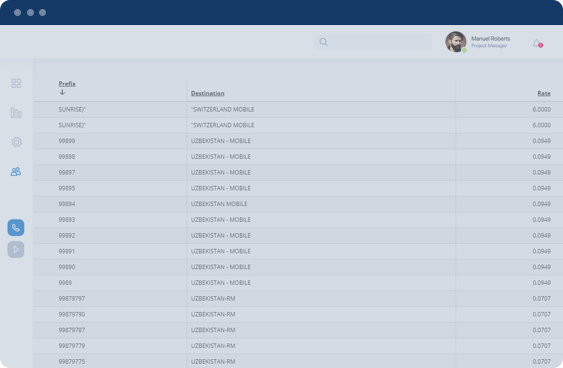This screenshot has width=563, height=368.
Task: Sort by Destination column header
Action: tap(208, 93)
